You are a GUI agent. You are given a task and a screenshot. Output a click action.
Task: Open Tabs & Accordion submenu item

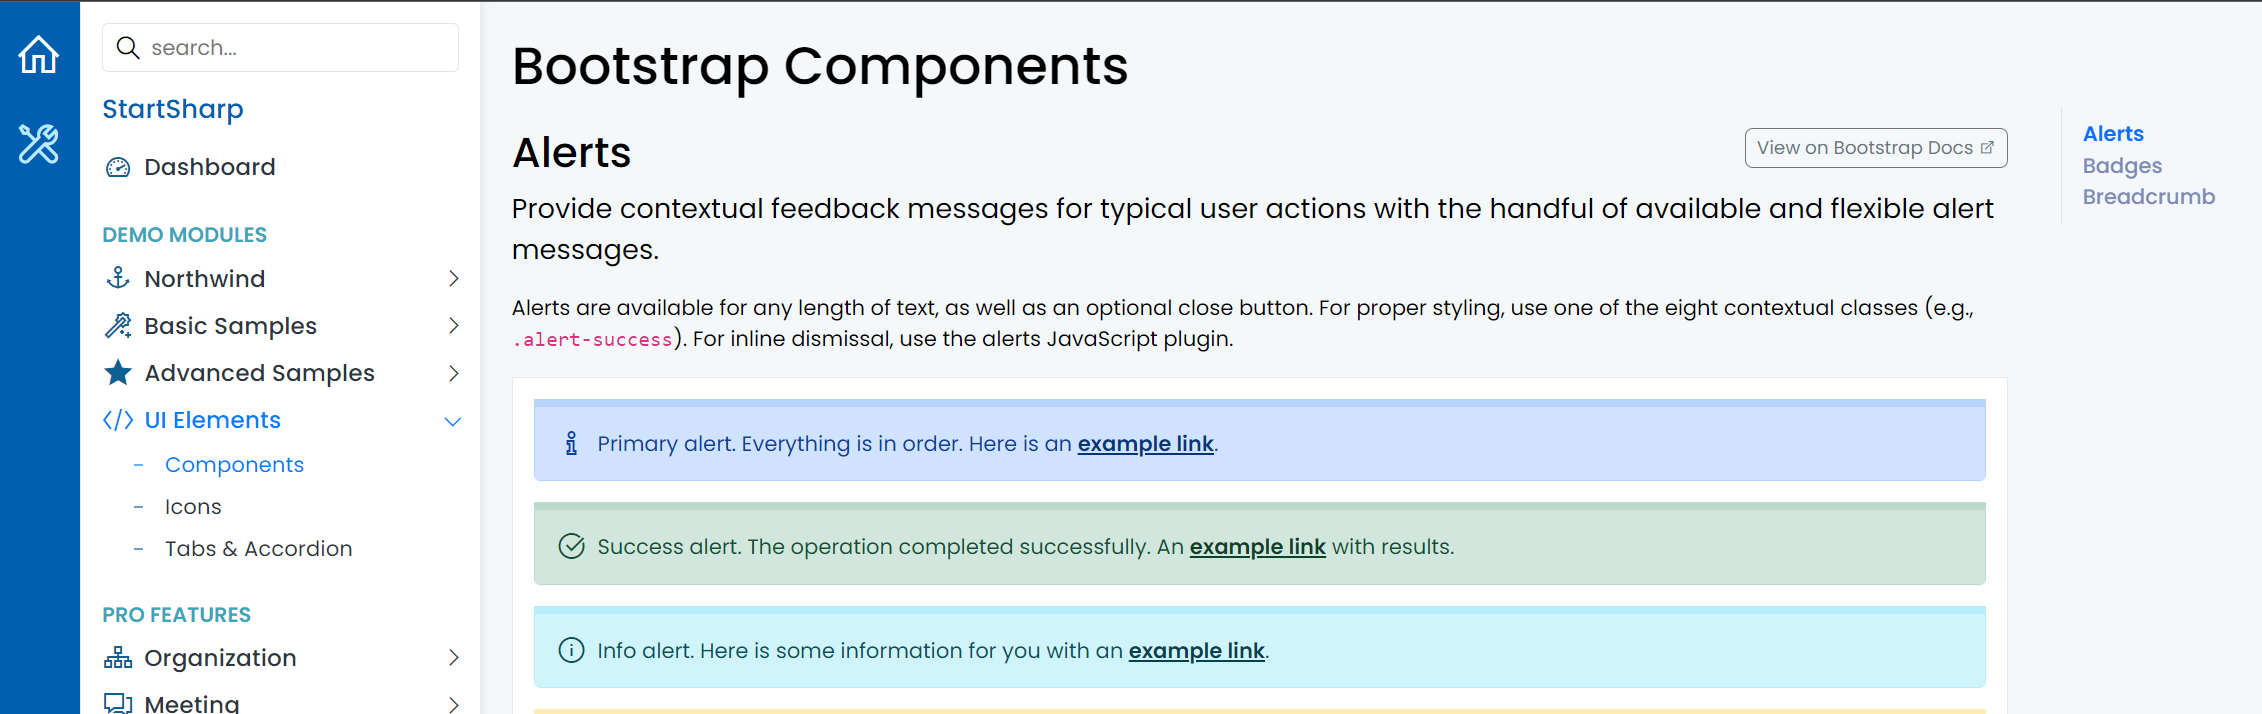(258, 549)
